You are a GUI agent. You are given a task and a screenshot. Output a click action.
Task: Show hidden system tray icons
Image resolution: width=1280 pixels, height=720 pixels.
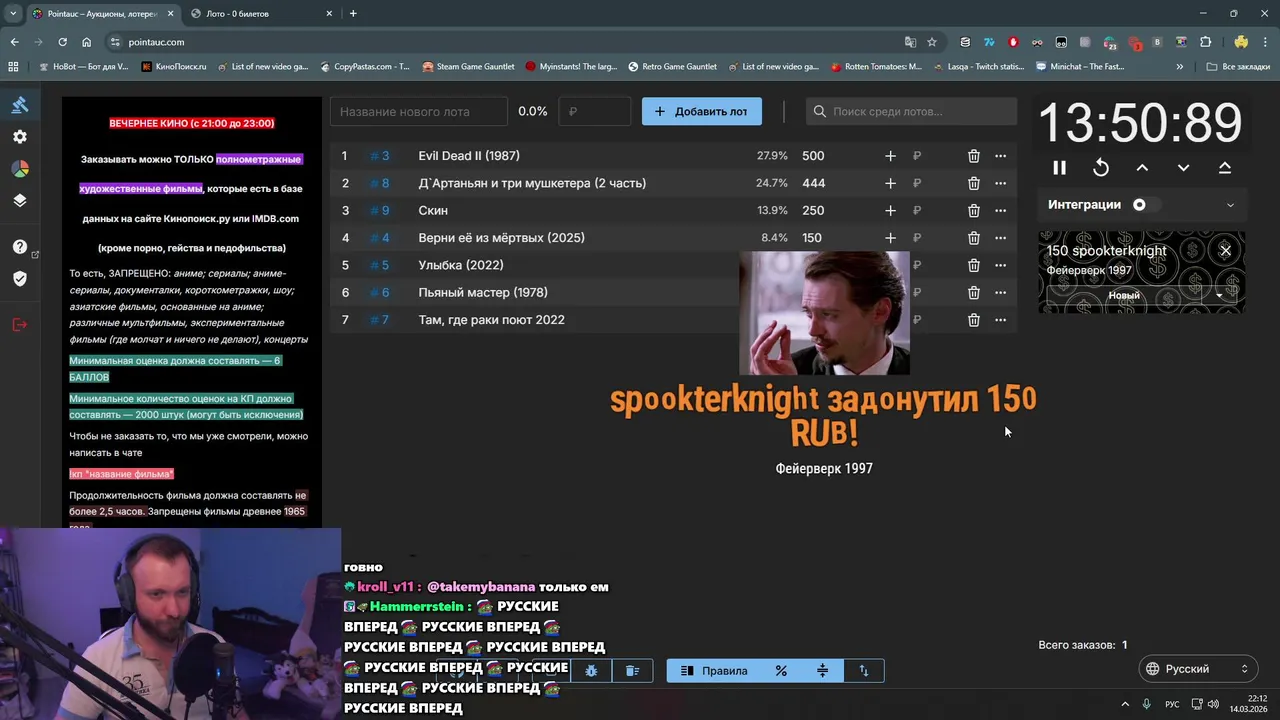click(x=1125, y=704)
